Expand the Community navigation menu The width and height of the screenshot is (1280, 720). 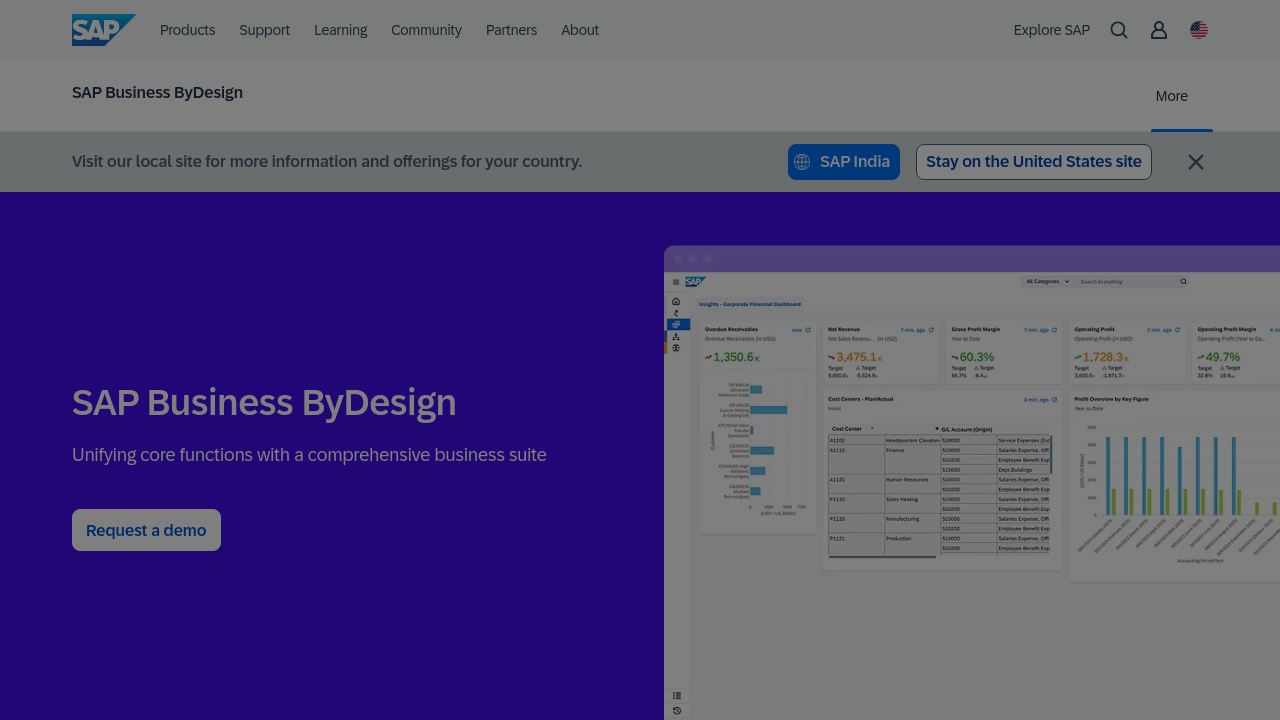coord(426,30)
